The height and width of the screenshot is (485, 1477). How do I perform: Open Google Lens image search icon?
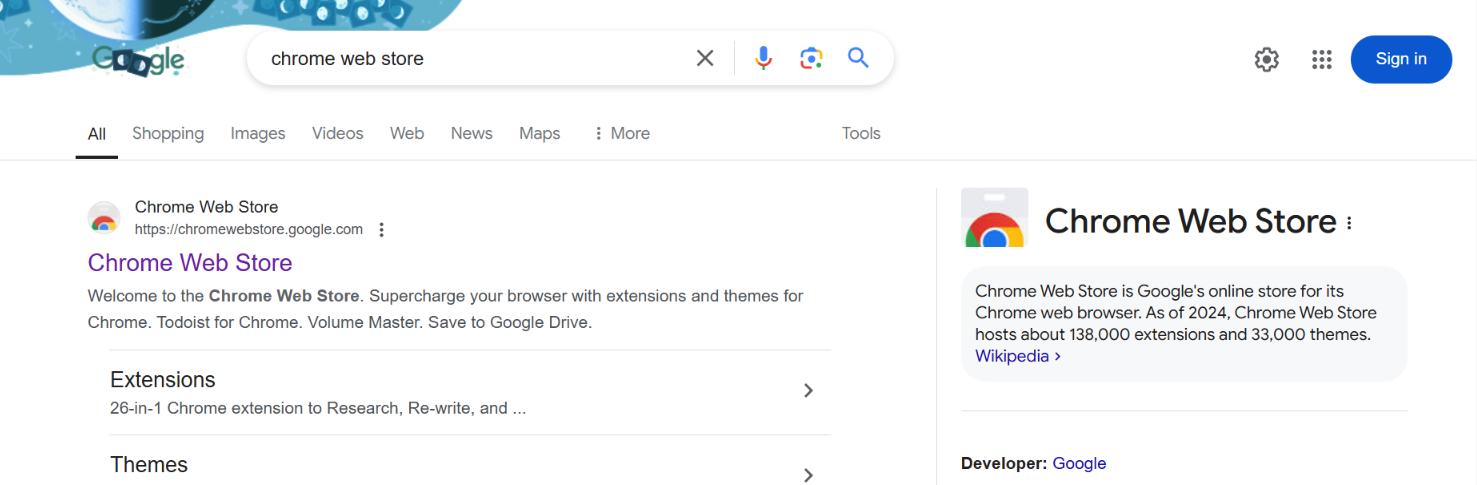(x=811, y=58)
